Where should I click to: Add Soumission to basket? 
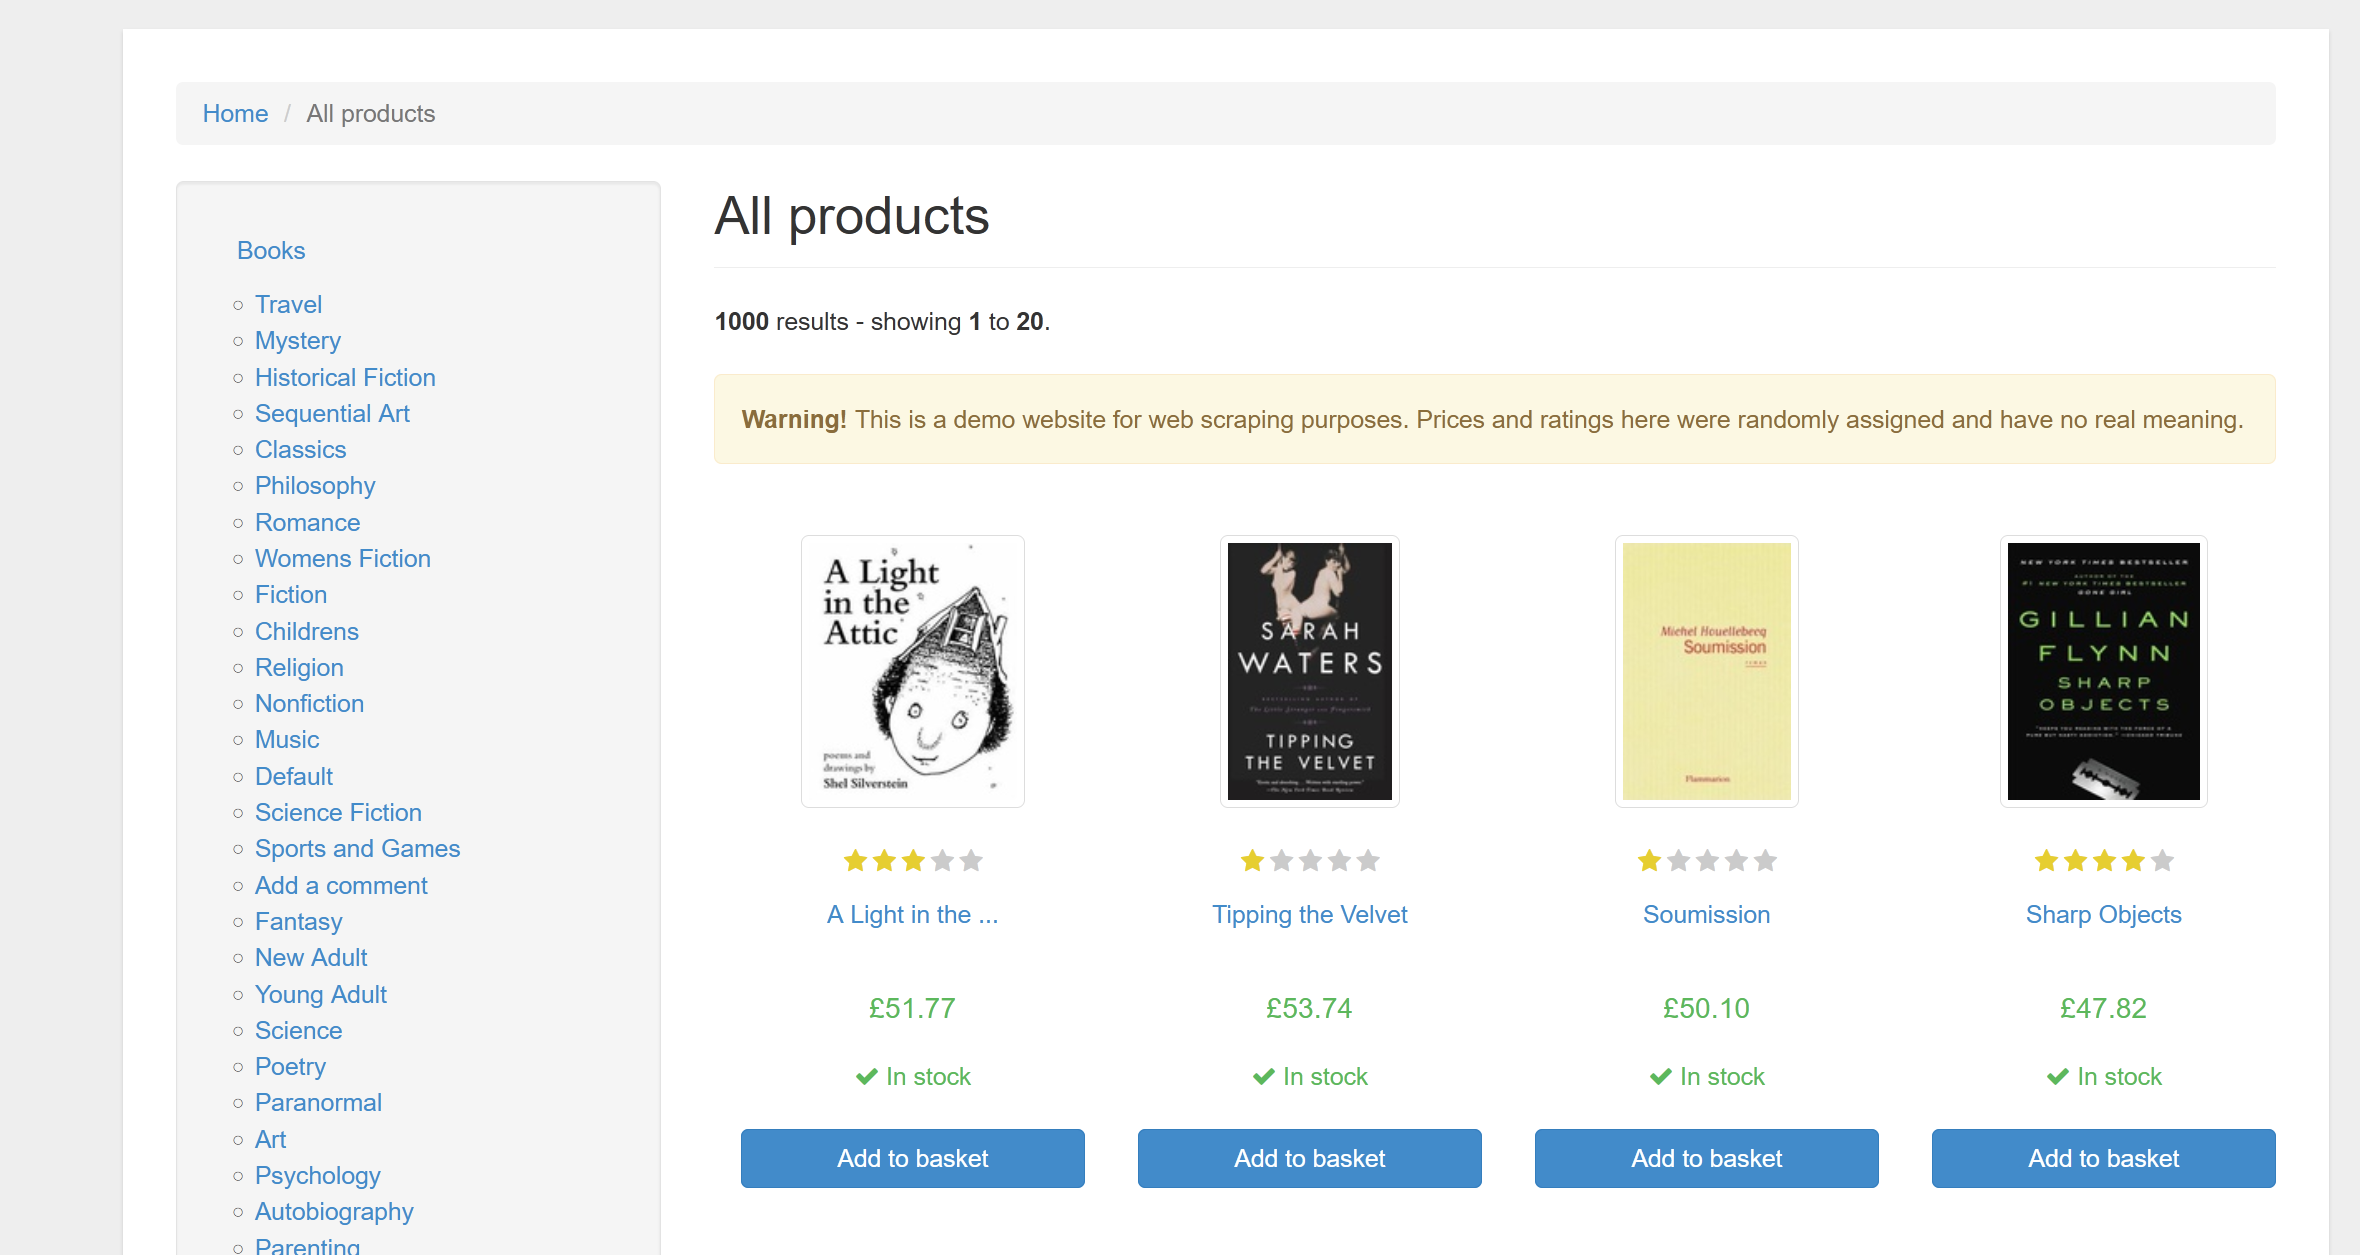(x=1706, y=1159)
